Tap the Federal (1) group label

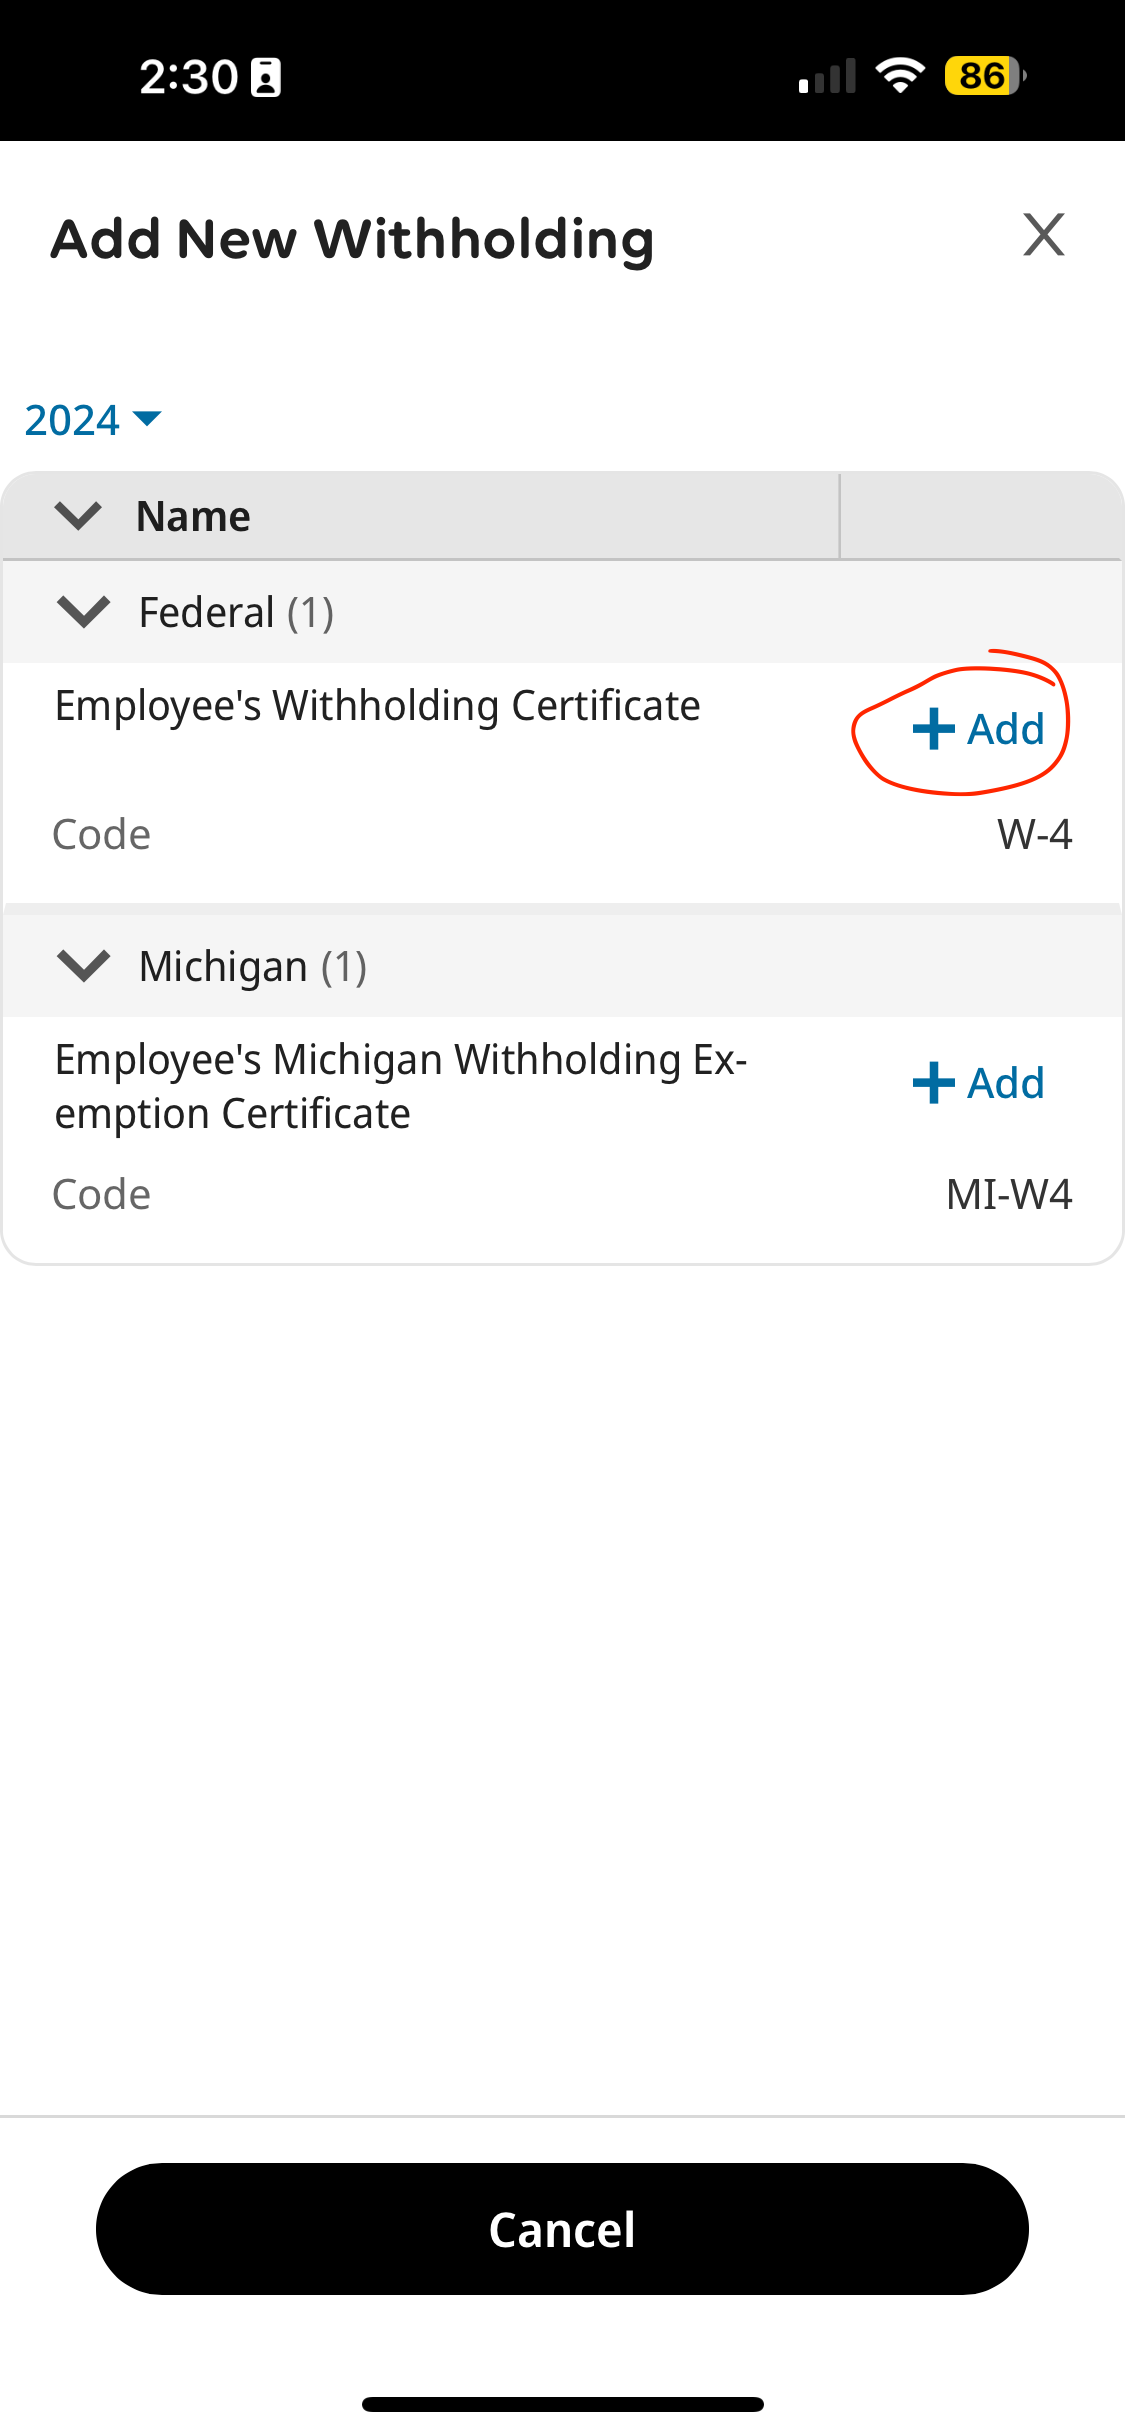[236, 613]
